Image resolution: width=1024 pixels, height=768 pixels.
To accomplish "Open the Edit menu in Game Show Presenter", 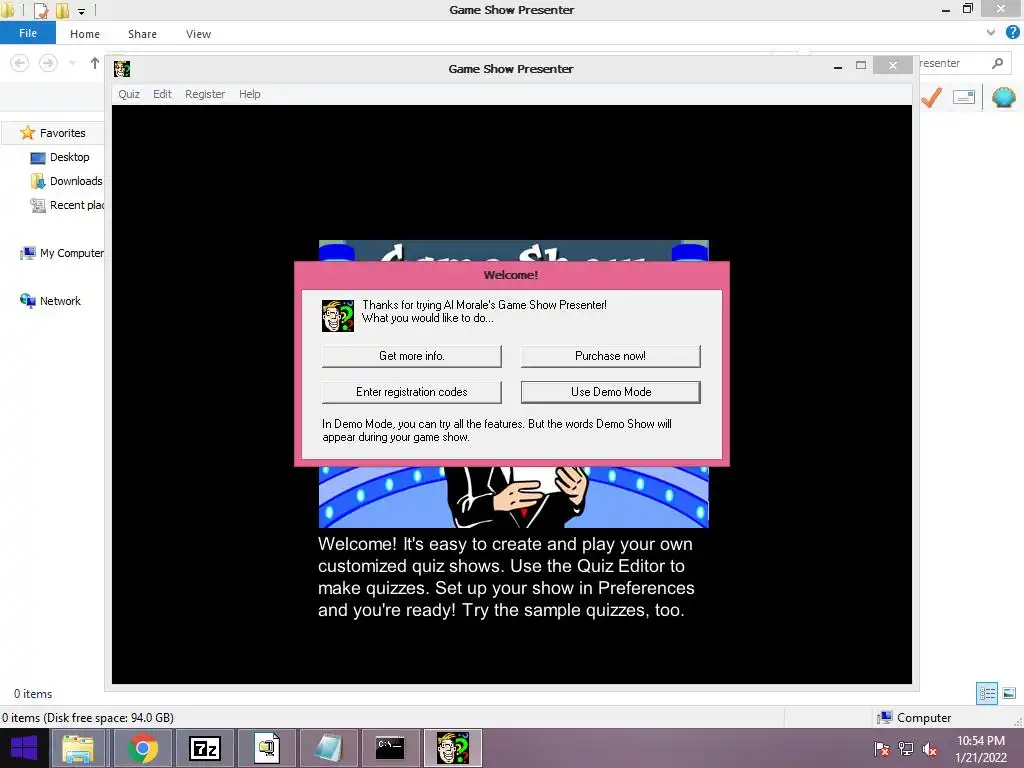I will 162,94.
